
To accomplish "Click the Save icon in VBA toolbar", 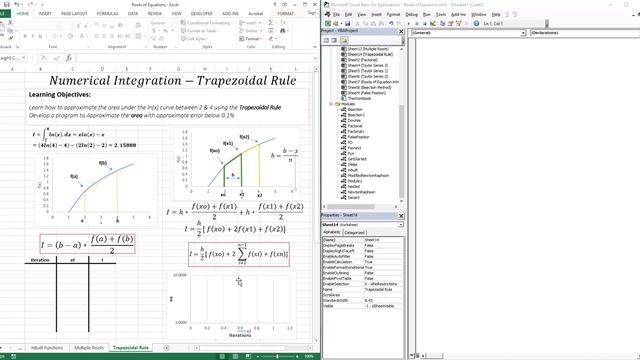I will (347, 24).
